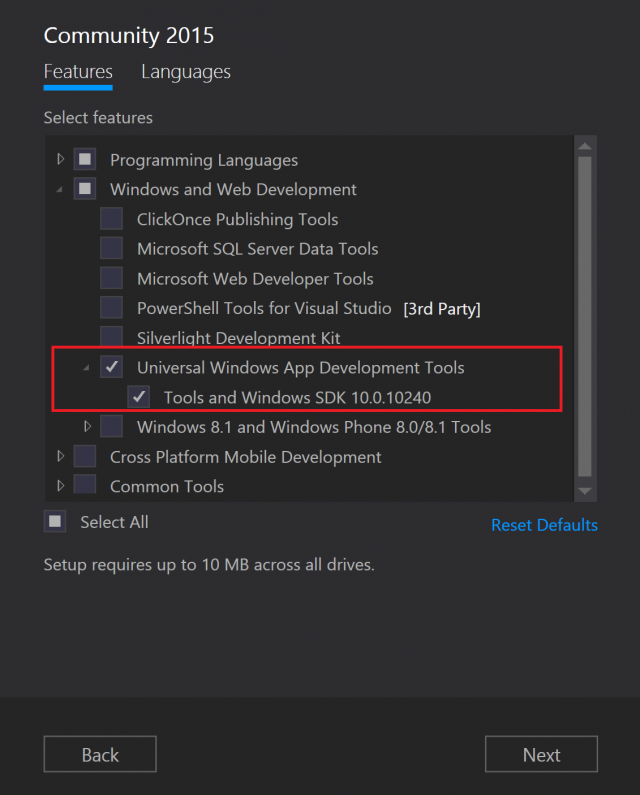This screenshot has height=795, width=640.
Task: Expand the Programming Languages node
Action: coord(61,159)
